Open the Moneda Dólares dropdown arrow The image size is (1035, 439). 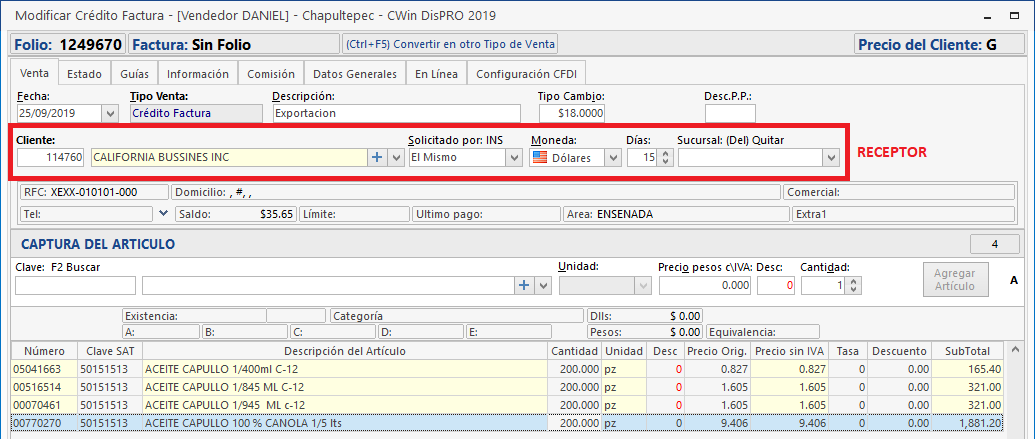[611, 158]
